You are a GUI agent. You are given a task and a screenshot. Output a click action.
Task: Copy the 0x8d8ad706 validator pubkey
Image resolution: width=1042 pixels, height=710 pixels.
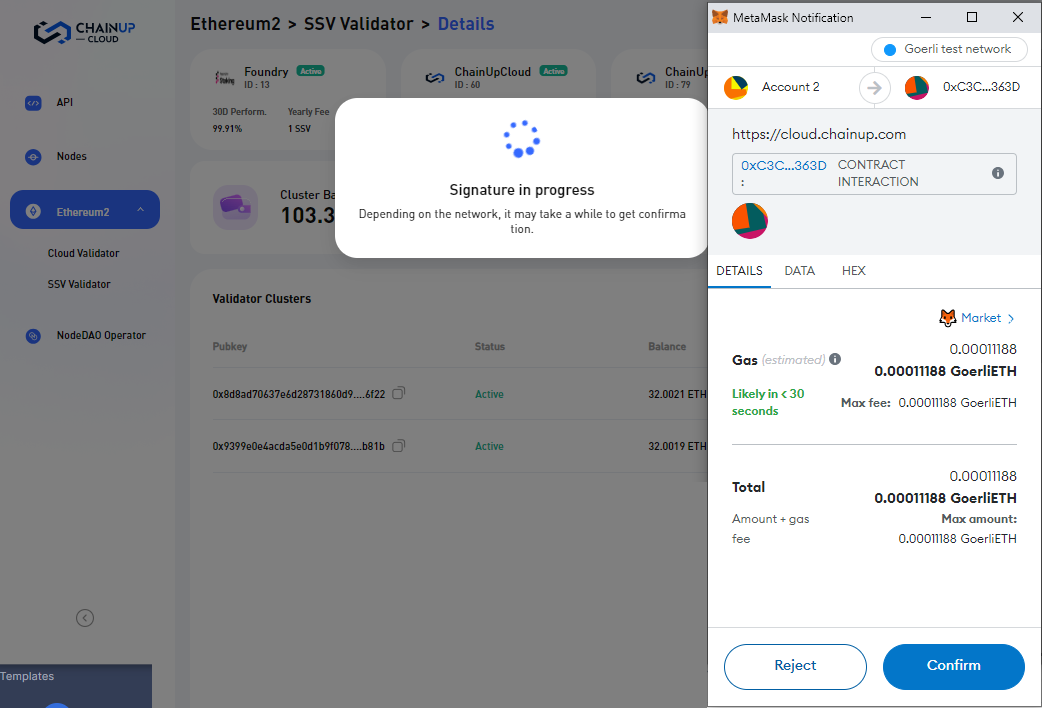[398, 394]
